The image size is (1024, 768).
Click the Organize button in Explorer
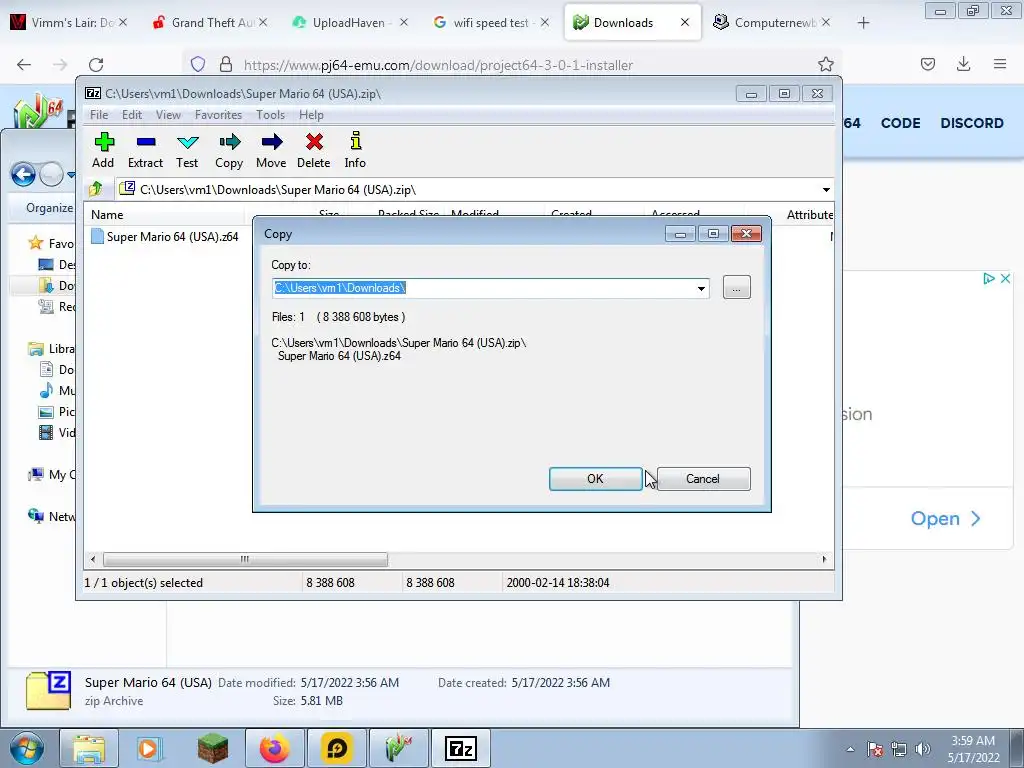[x=49, y=208]
